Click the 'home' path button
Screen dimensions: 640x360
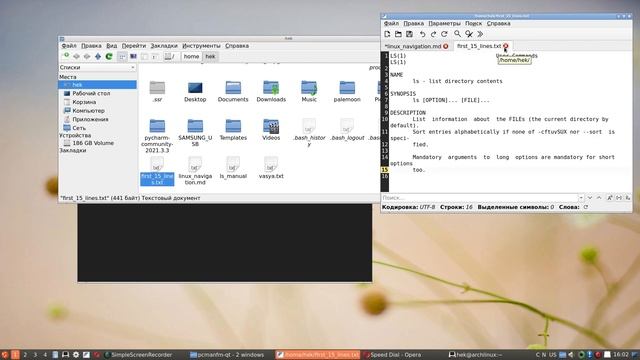[x=191, y=56]
